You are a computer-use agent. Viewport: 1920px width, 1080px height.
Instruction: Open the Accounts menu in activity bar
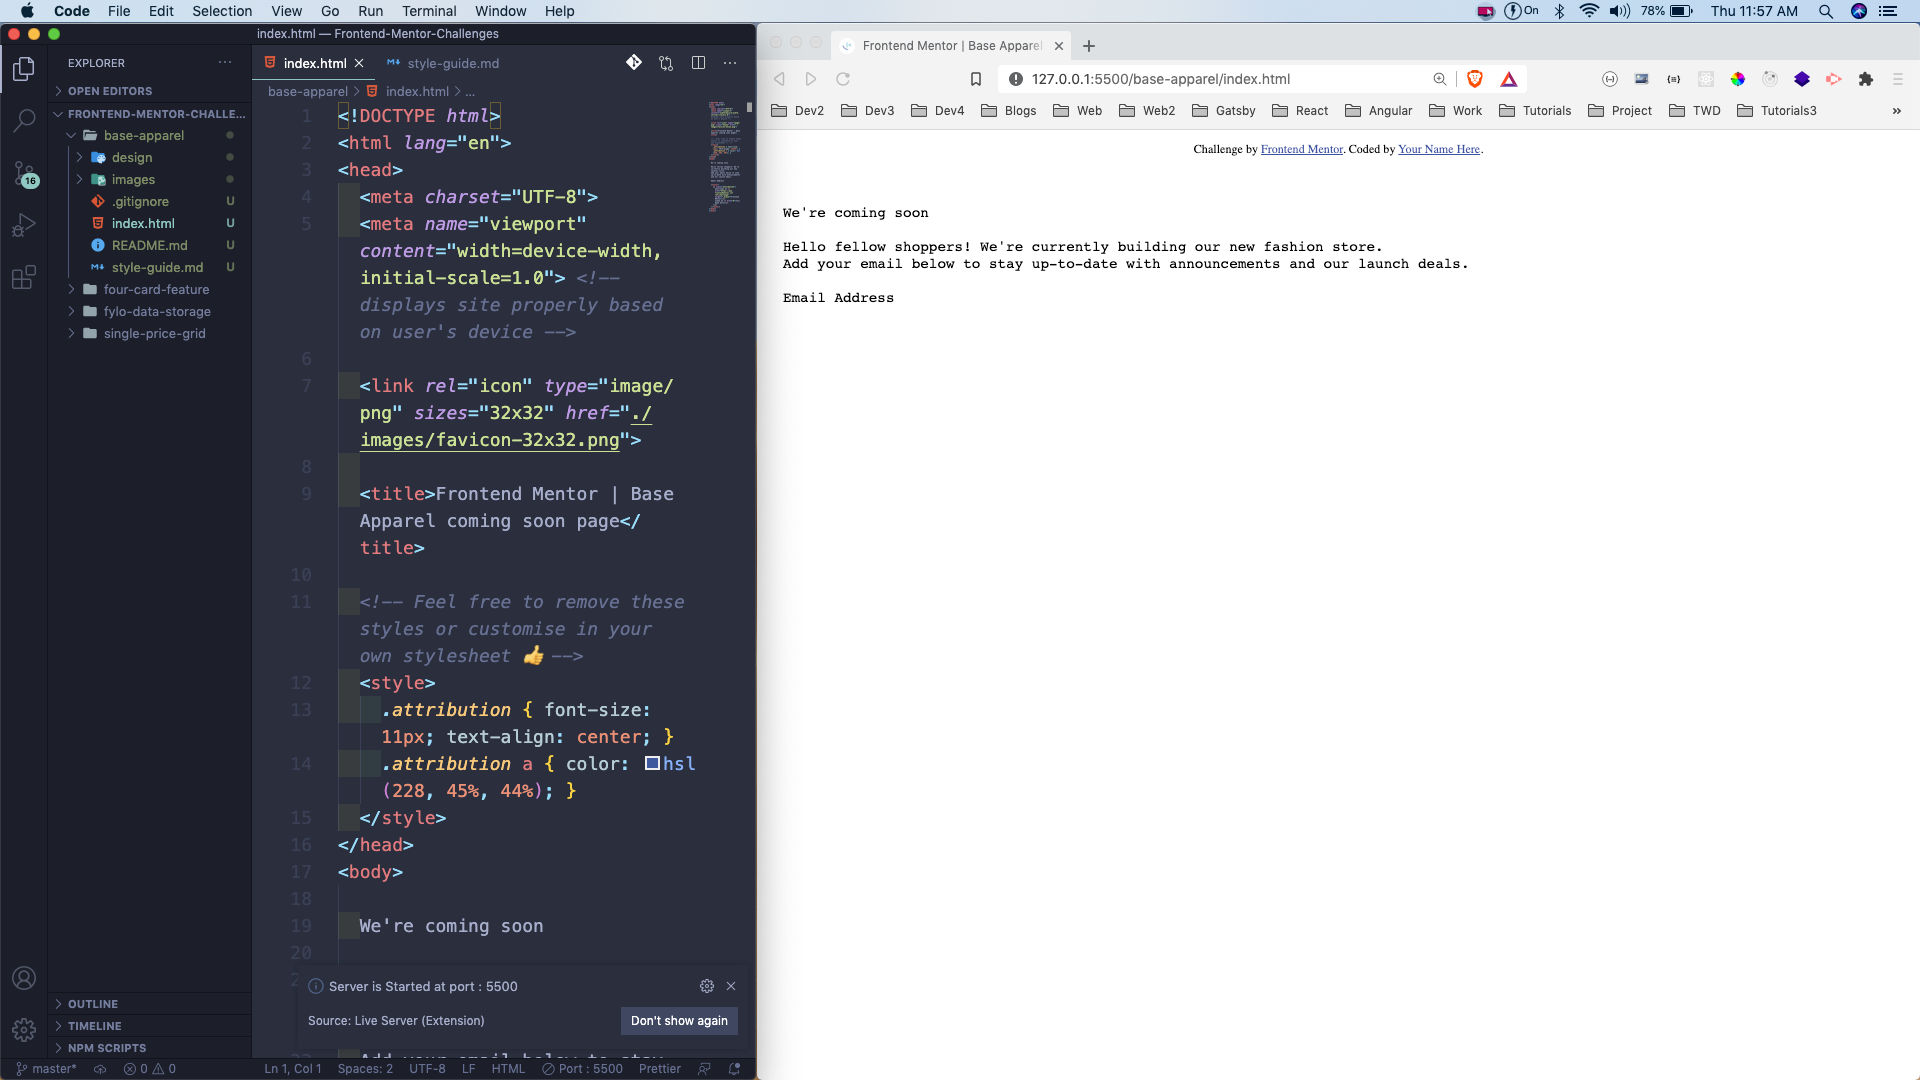(24, 978)
